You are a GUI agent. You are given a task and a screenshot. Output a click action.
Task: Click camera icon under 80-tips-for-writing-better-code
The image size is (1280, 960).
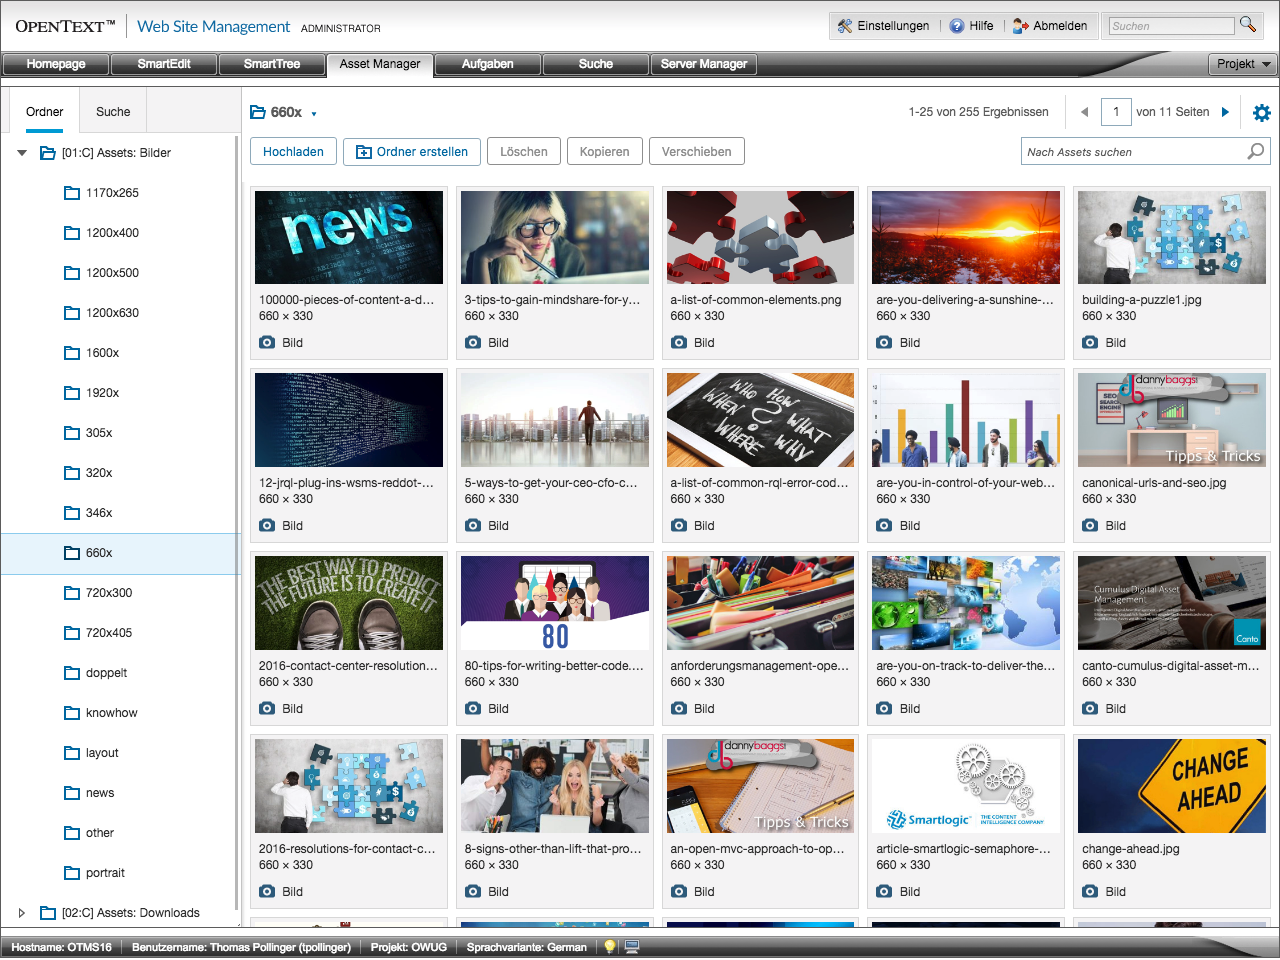[x=472, y=708]
